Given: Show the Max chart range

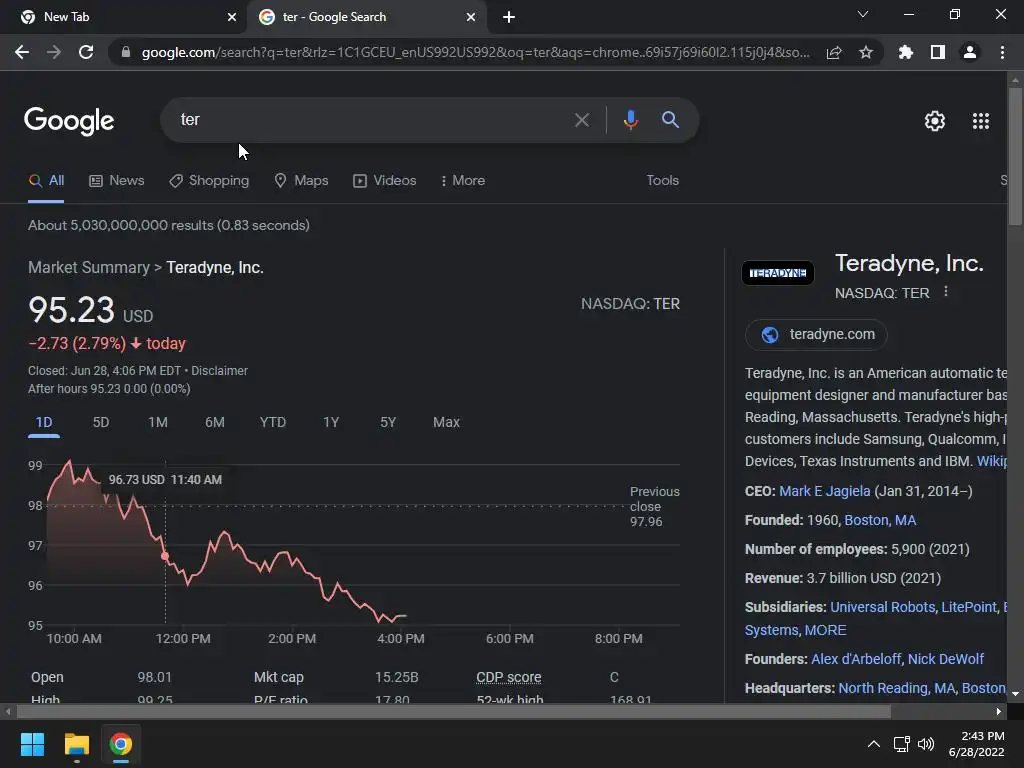Looking at the screenshot, I should point(446,423).
